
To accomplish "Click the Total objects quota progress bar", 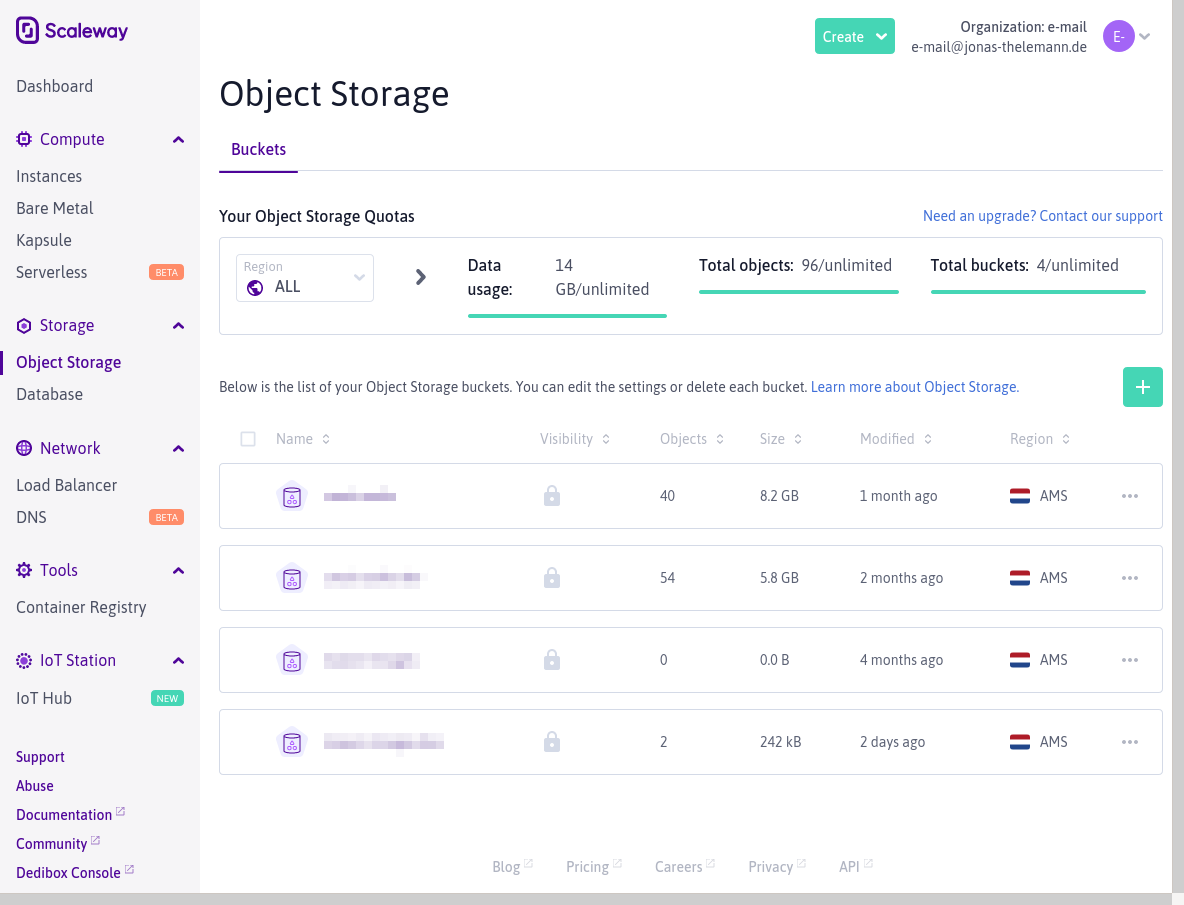I will click(799, 291).
